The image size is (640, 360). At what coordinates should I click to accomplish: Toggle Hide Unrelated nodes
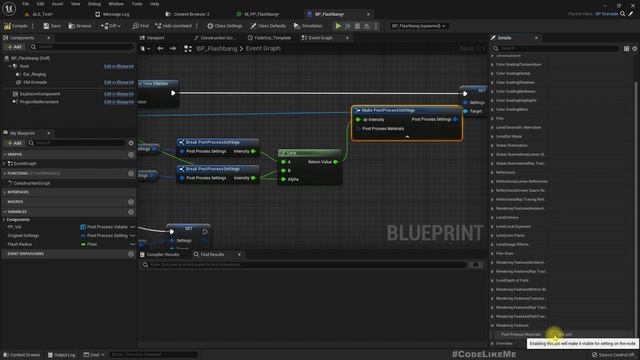coord(173,26)
